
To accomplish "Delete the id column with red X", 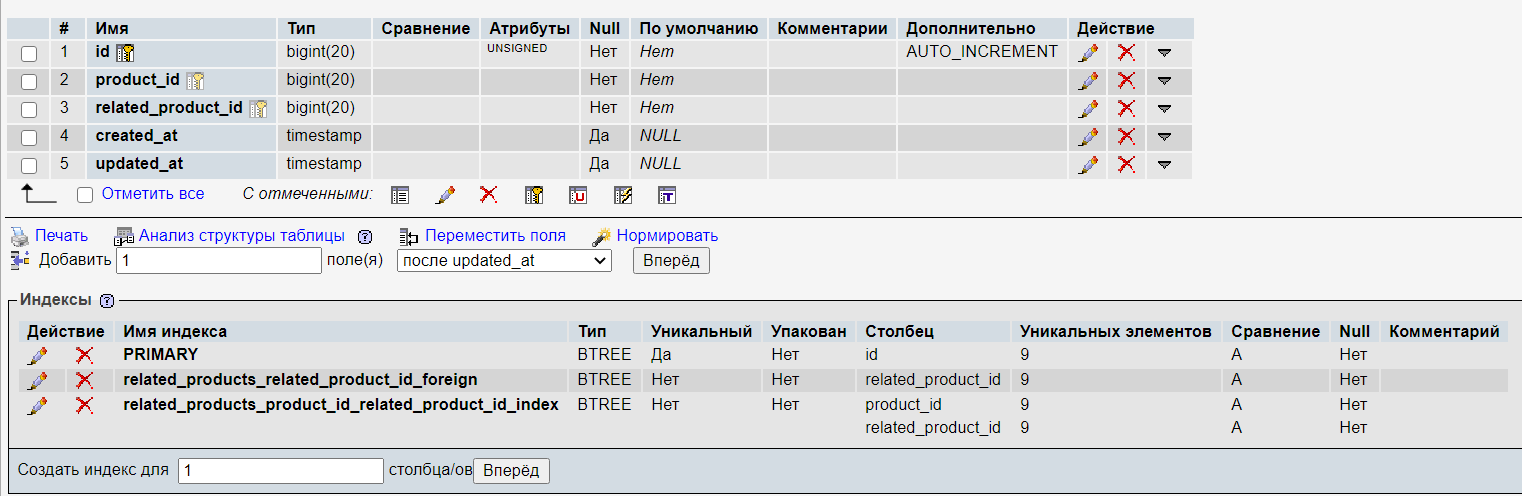I will coord(1127,52).
